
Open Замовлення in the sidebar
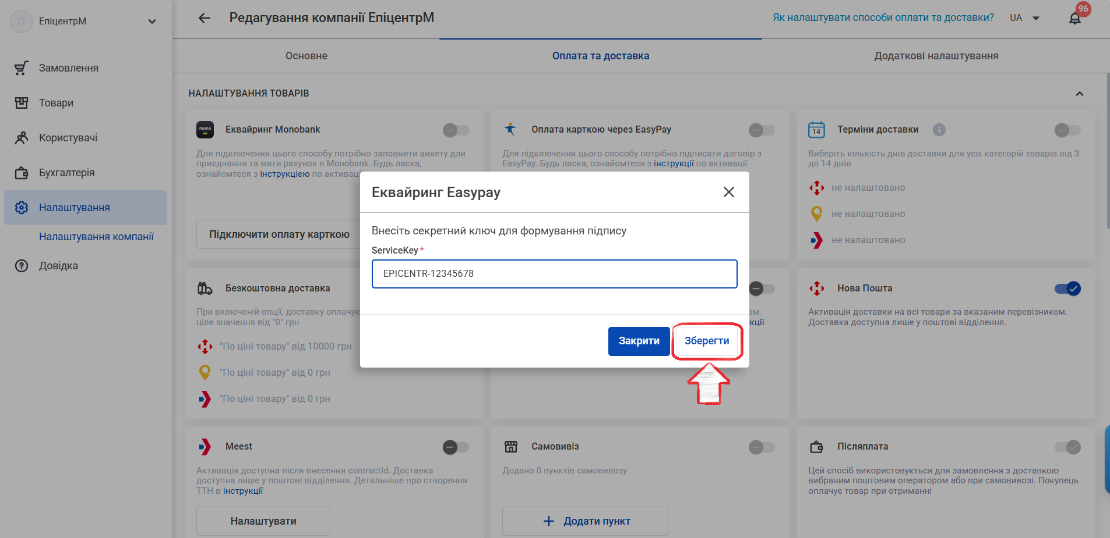(85, 68)
